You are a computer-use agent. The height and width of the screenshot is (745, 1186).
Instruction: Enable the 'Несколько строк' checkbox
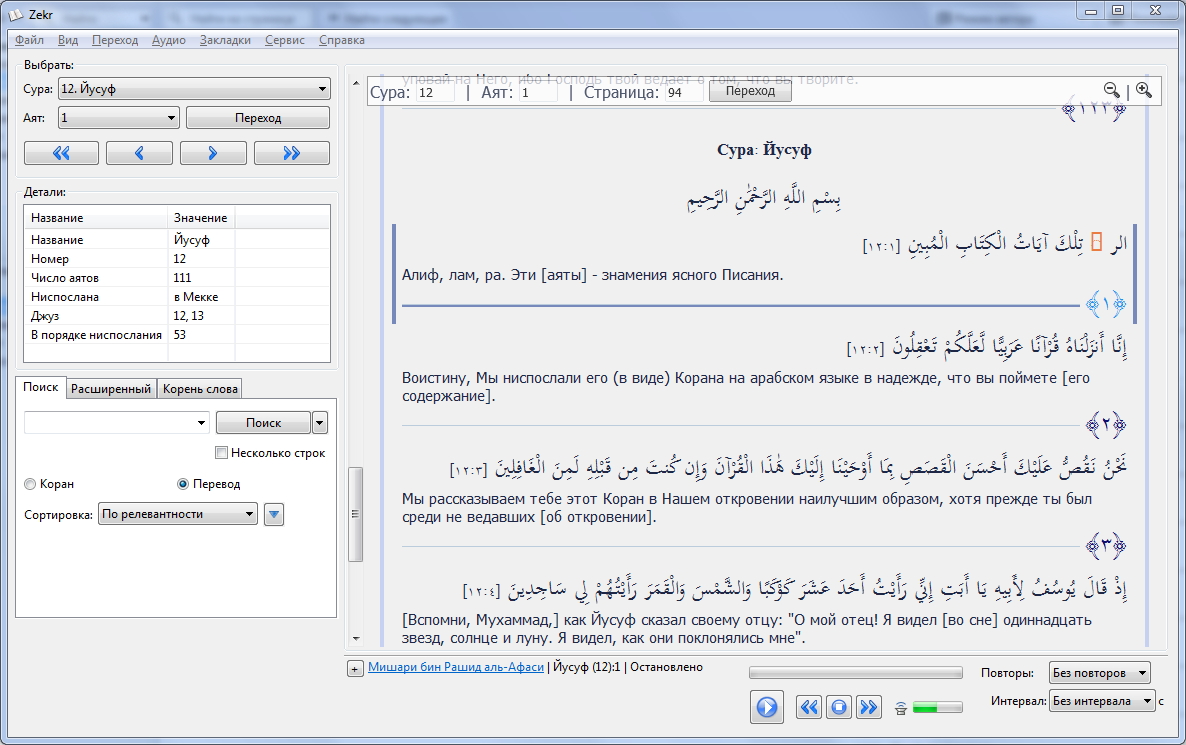[x=222, y=452]
